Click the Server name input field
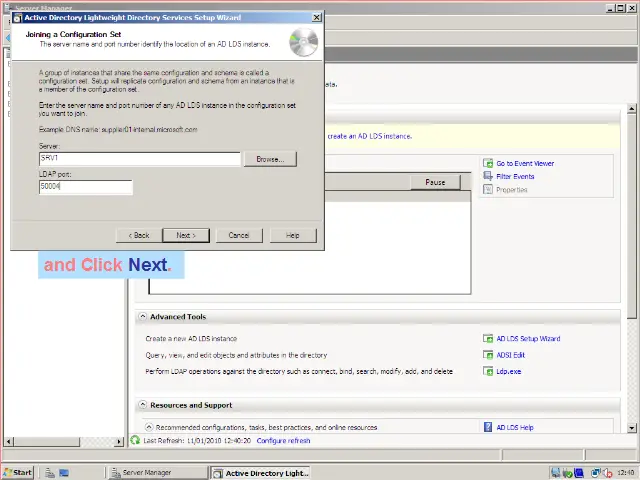640x480 pixels. [140, 159]
